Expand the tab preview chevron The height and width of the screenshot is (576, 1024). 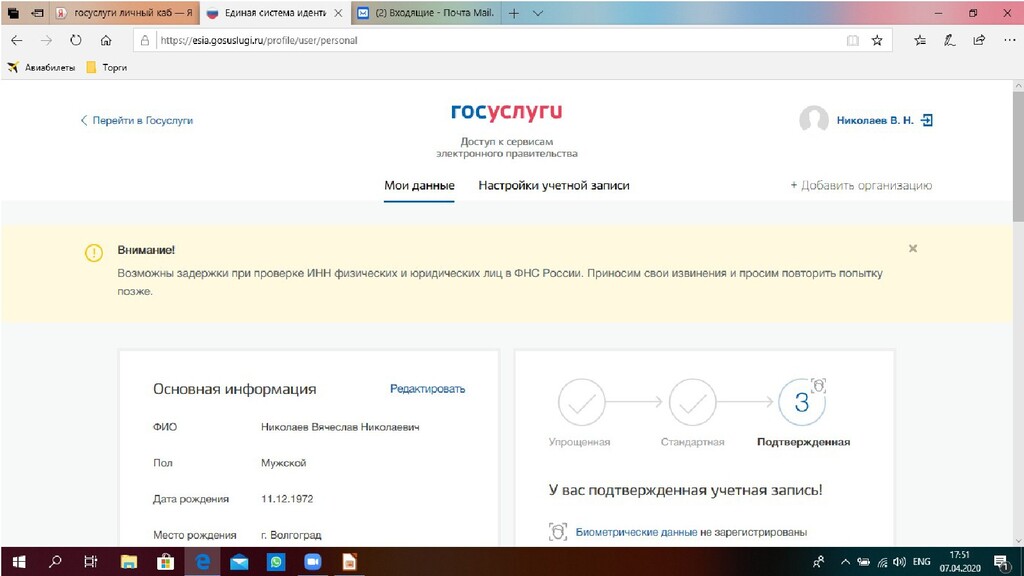pyautogui.click(x=537, y=13)
